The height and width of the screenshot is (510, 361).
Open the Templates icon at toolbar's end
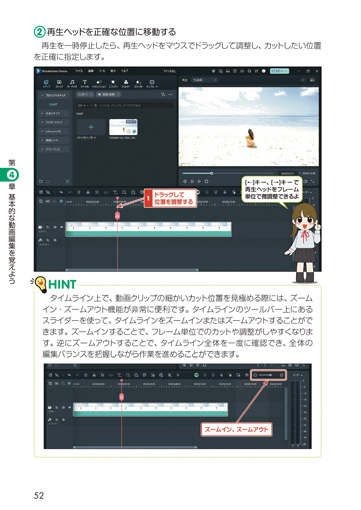[152, 83]
